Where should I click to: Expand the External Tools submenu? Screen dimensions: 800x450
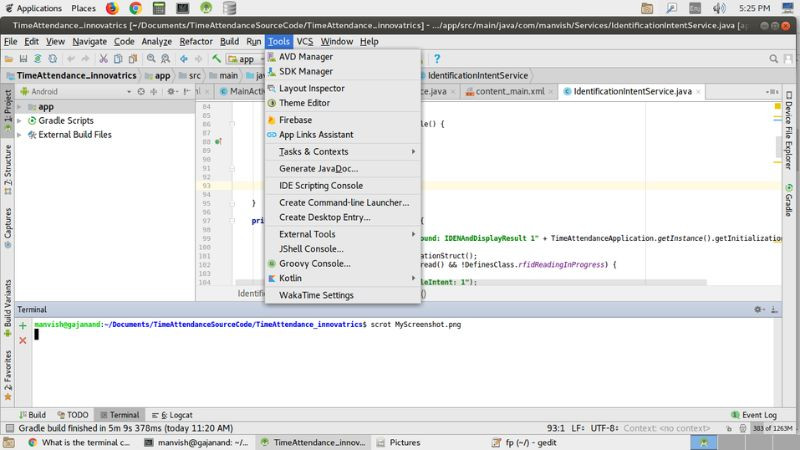342,234
